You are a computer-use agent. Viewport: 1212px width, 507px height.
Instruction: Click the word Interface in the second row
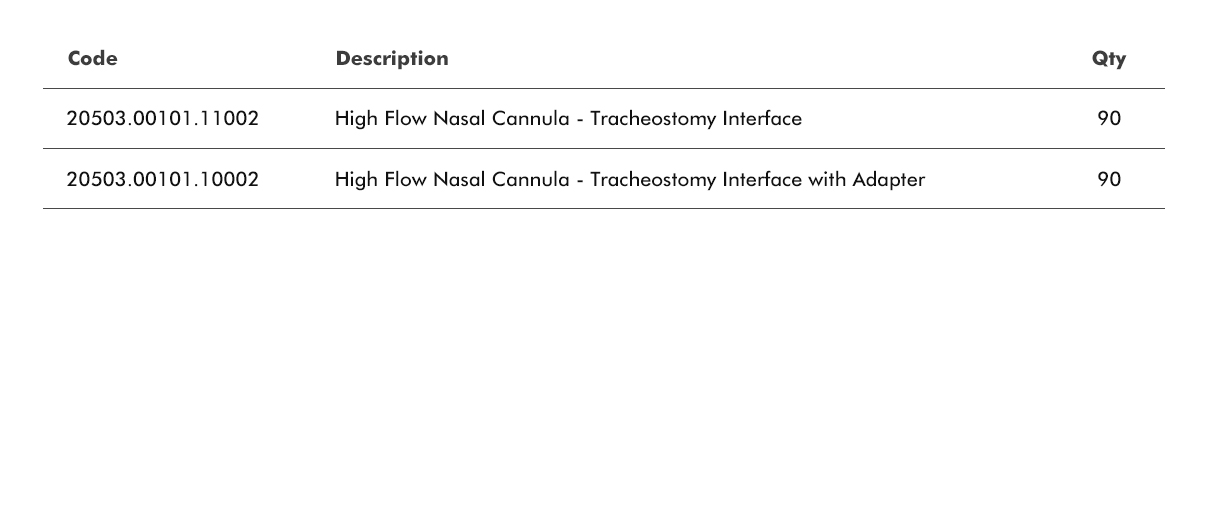[x=762, y=180]
